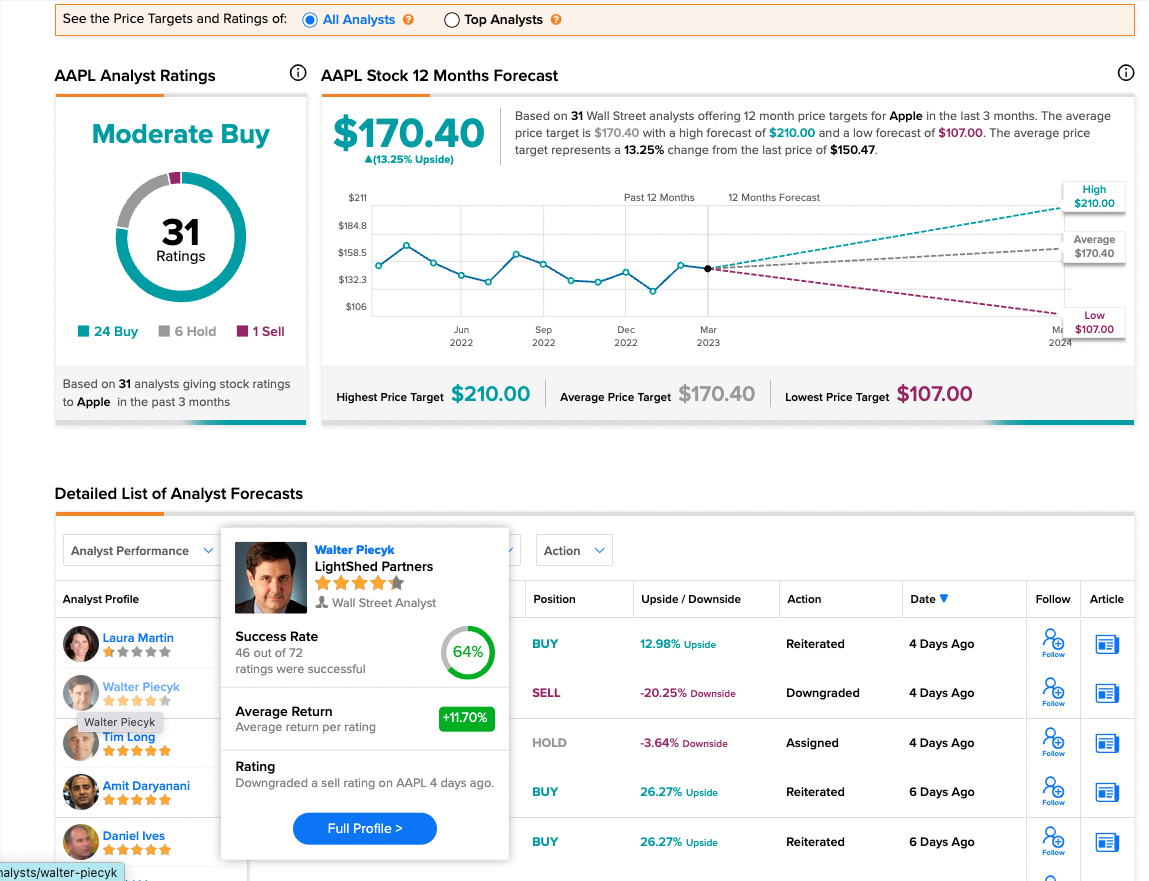Open the article for Tim Long's rating
1149x881 pixels.
[1106, 743]
